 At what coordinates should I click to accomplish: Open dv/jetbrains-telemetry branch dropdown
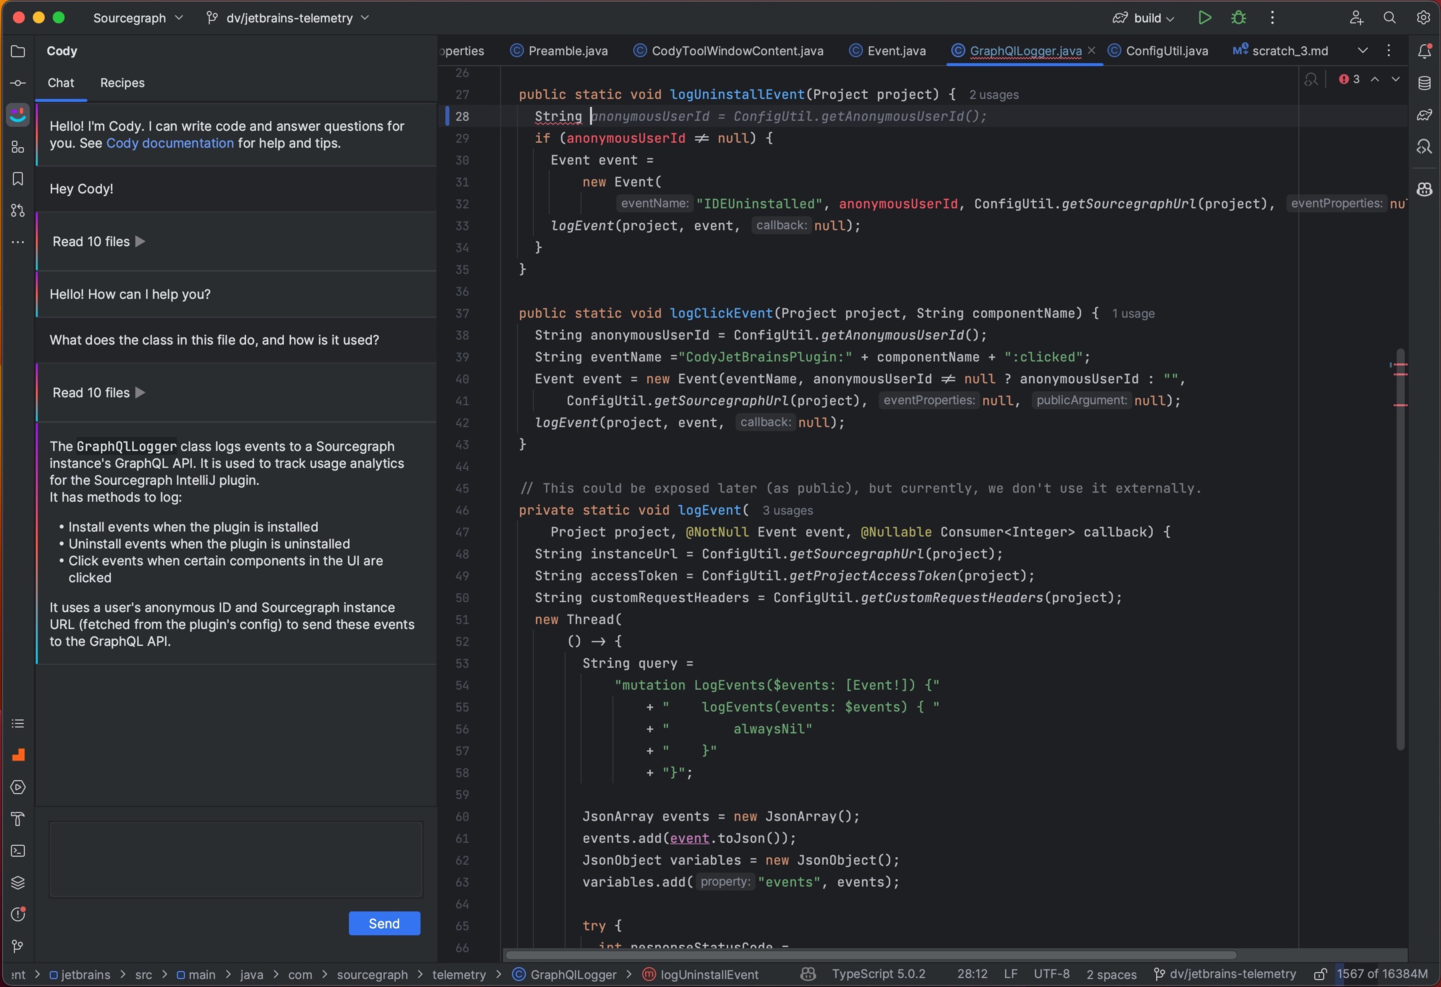point(288,18)
